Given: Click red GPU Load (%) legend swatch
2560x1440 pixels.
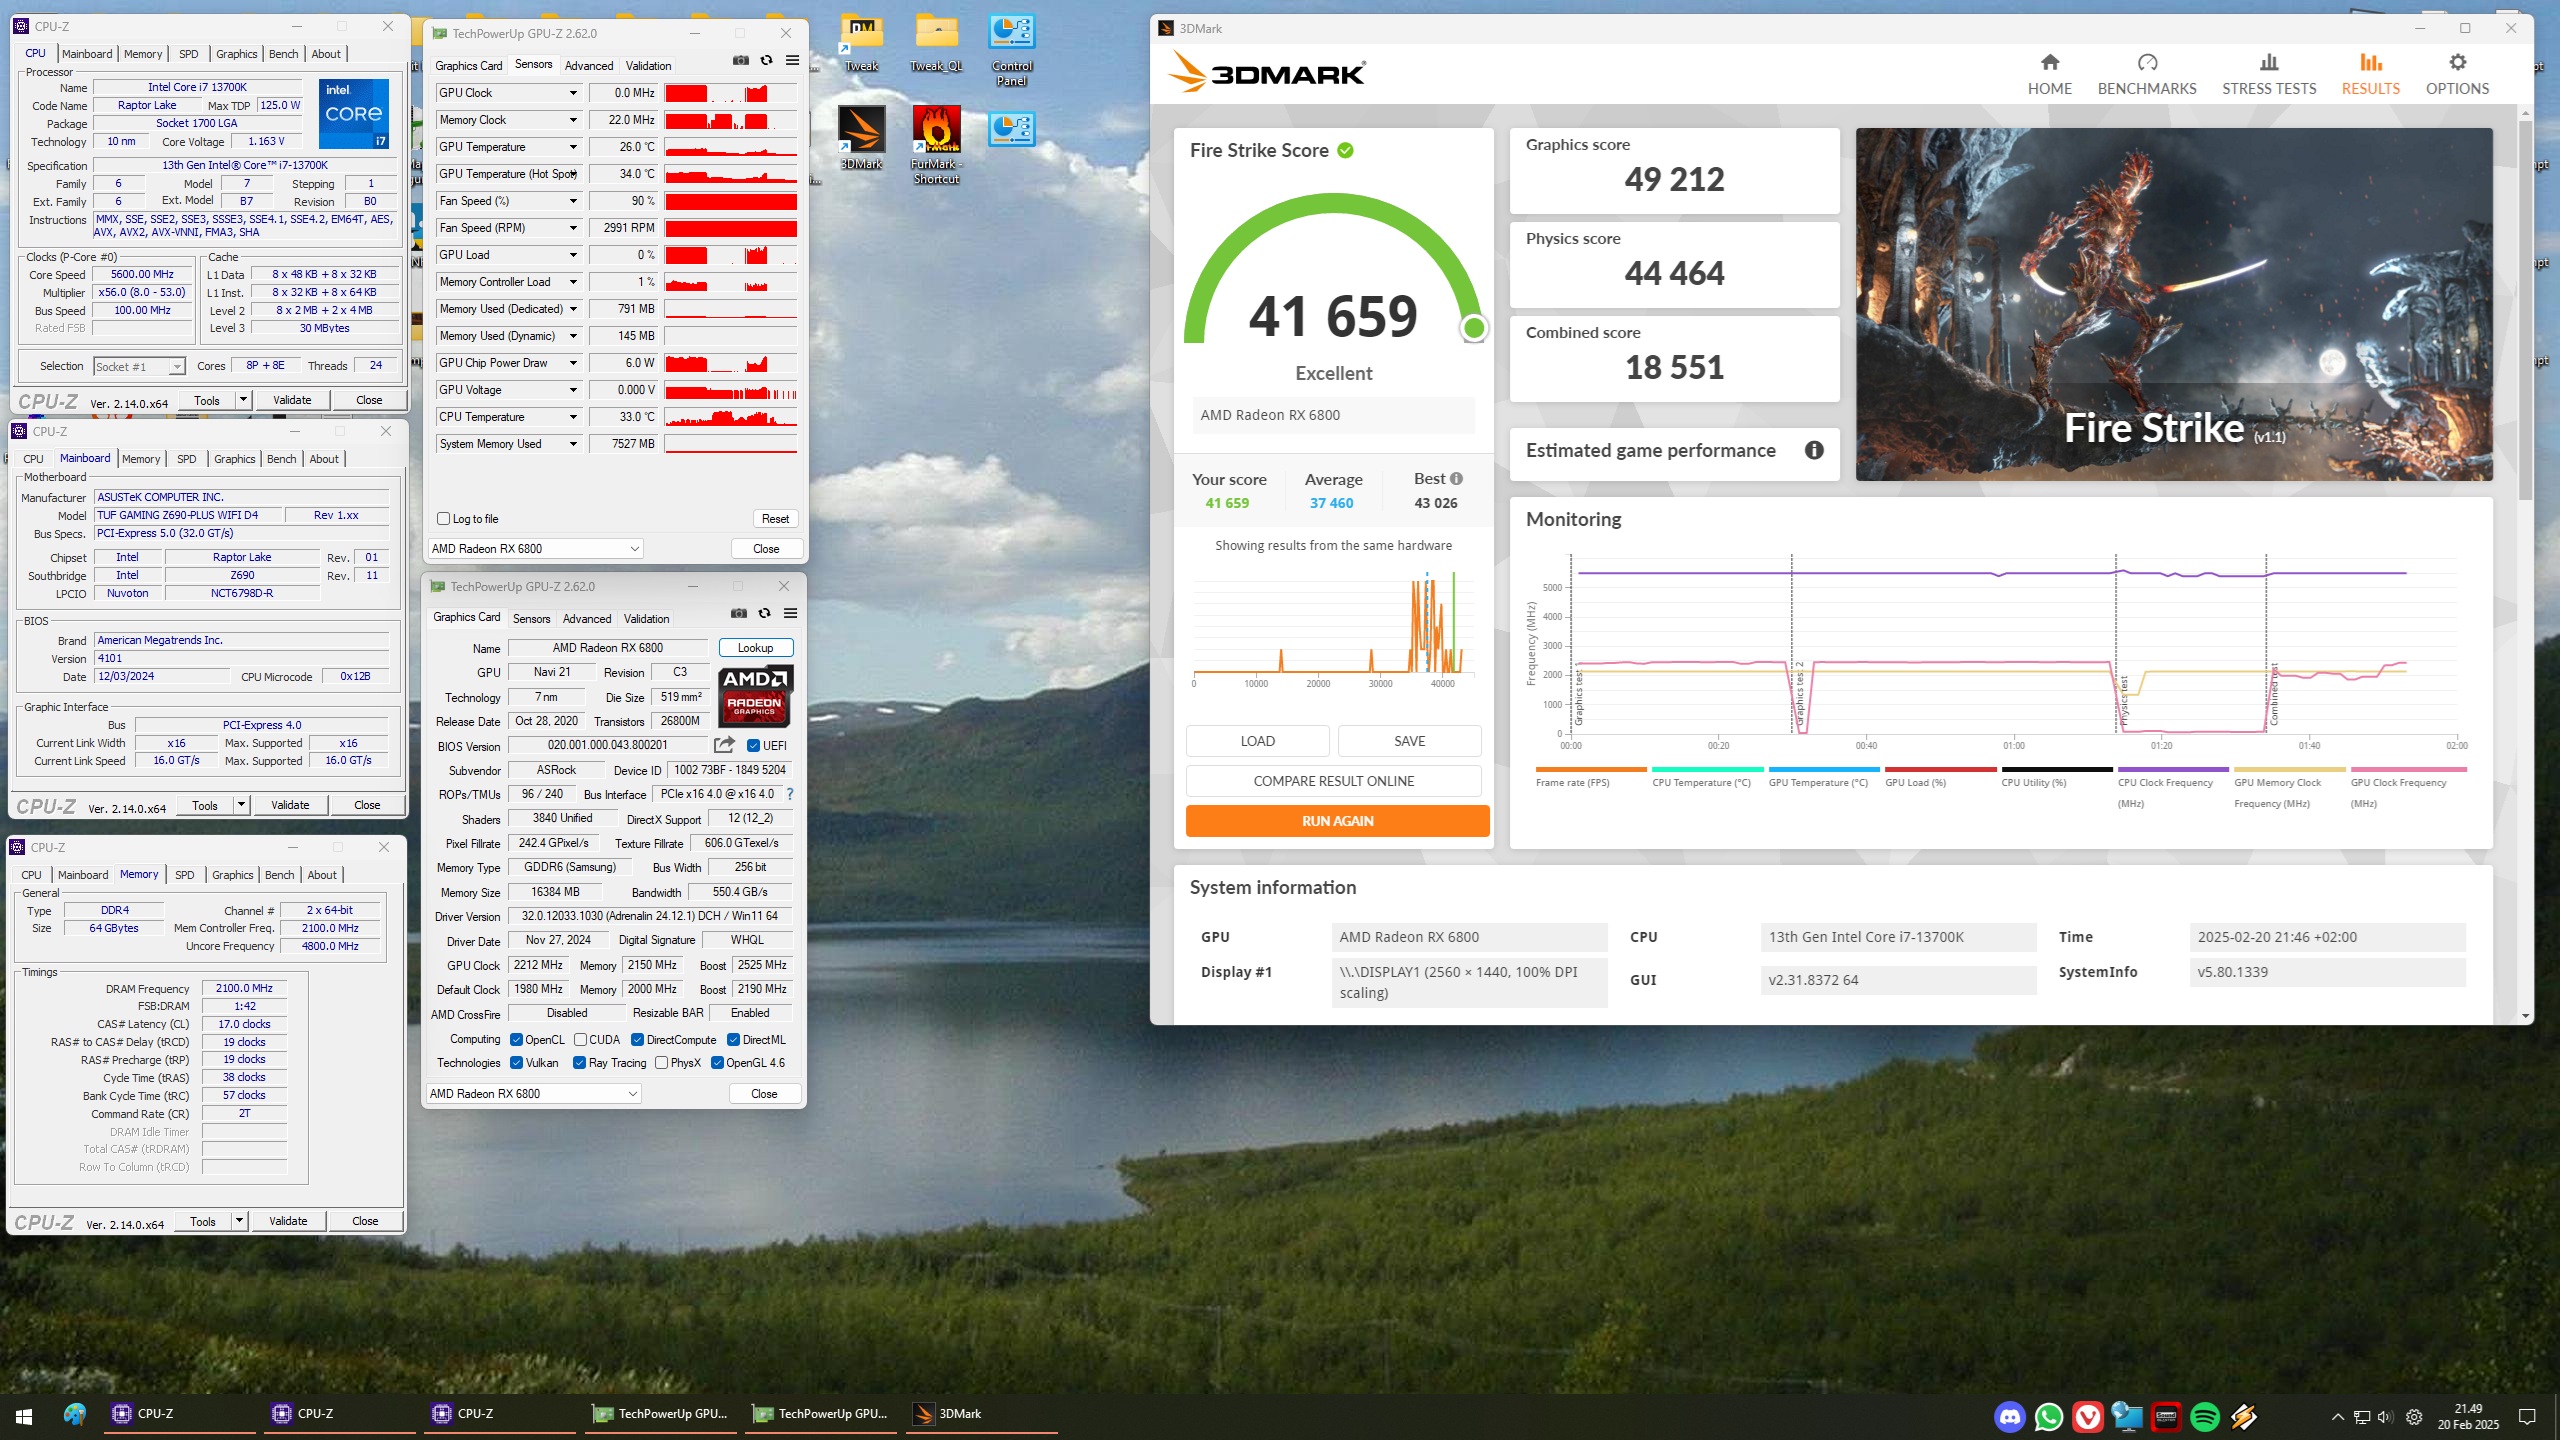Looking at the screenshot, I should pyautogui.click(x=1940, y=769).
